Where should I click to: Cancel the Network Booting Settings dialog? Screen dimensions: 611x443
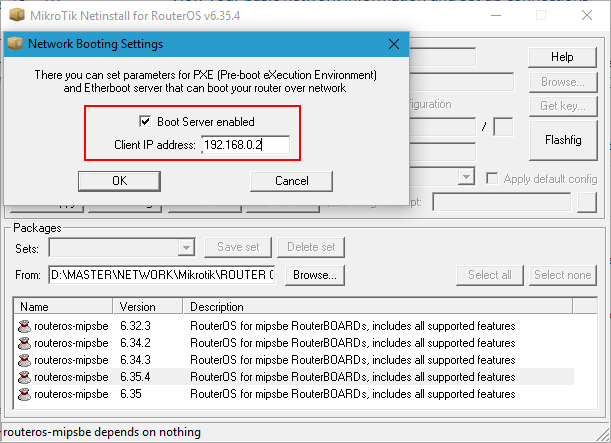(291, 181)
